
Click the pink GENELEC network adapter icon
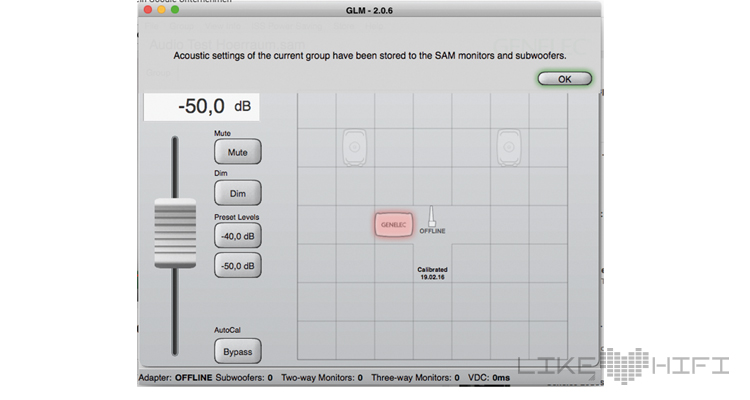coord(394,224)
